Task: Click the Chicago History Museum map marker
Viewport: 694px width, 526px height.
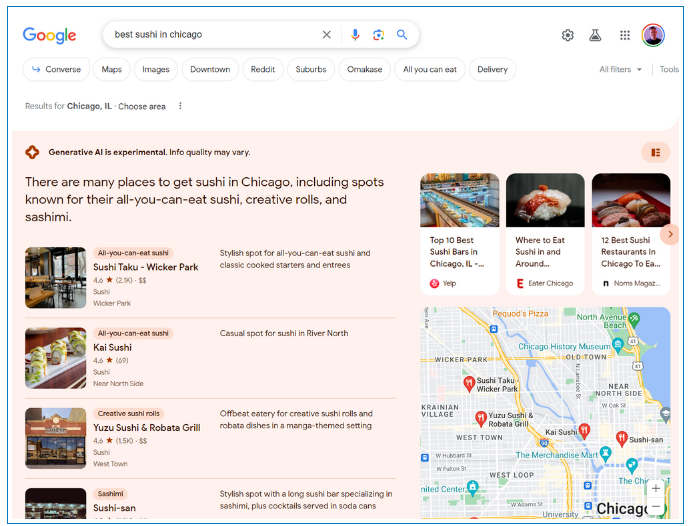Action: (618, 344)
